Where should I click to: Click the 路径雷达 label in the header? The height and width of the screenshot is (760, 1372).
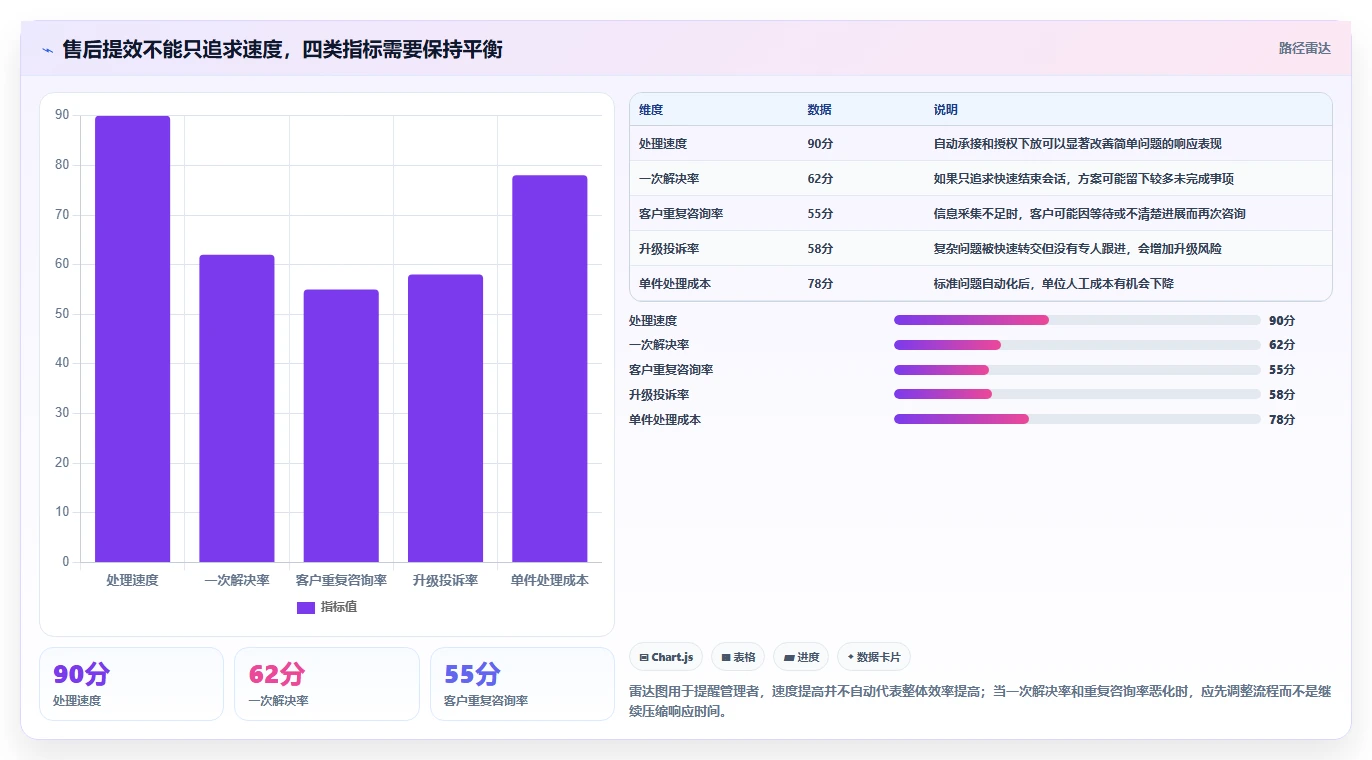click(1304, 48)
